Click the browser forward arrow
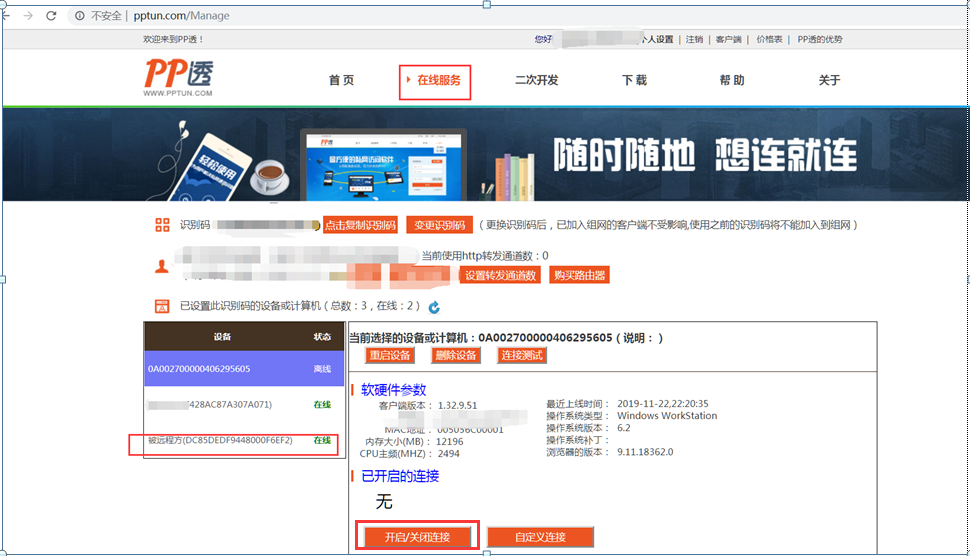 pyautogui.click(x=27, y=16)
